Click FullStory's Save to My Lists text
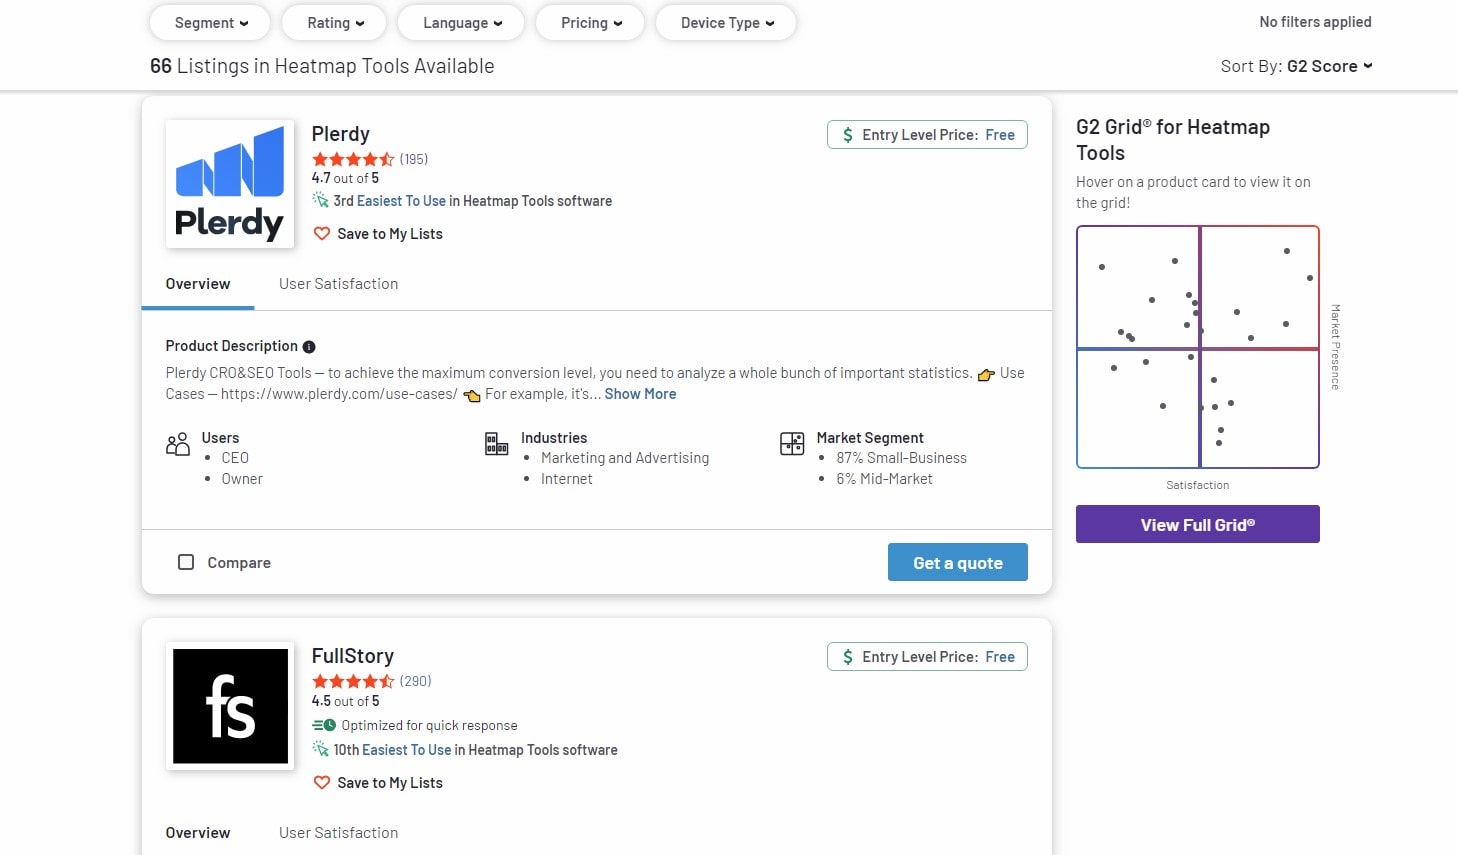Image resolution: width=1458 pixels, height=855 pixels. [390, 783]
